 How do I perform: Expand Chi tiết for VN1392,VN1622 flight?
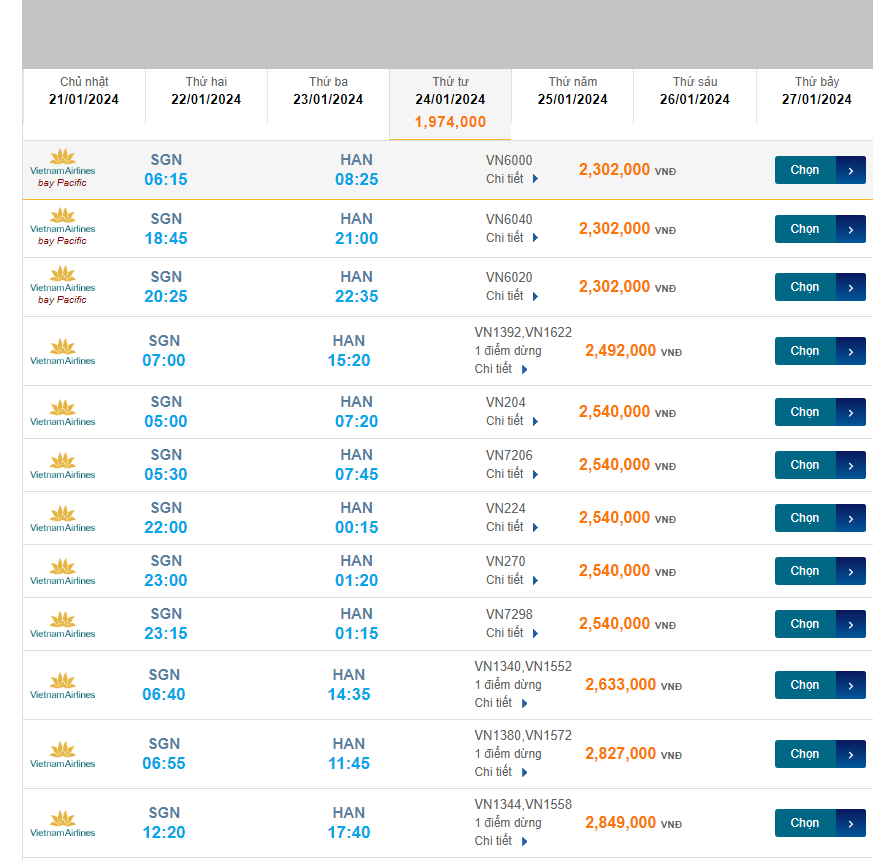point(500,369)
